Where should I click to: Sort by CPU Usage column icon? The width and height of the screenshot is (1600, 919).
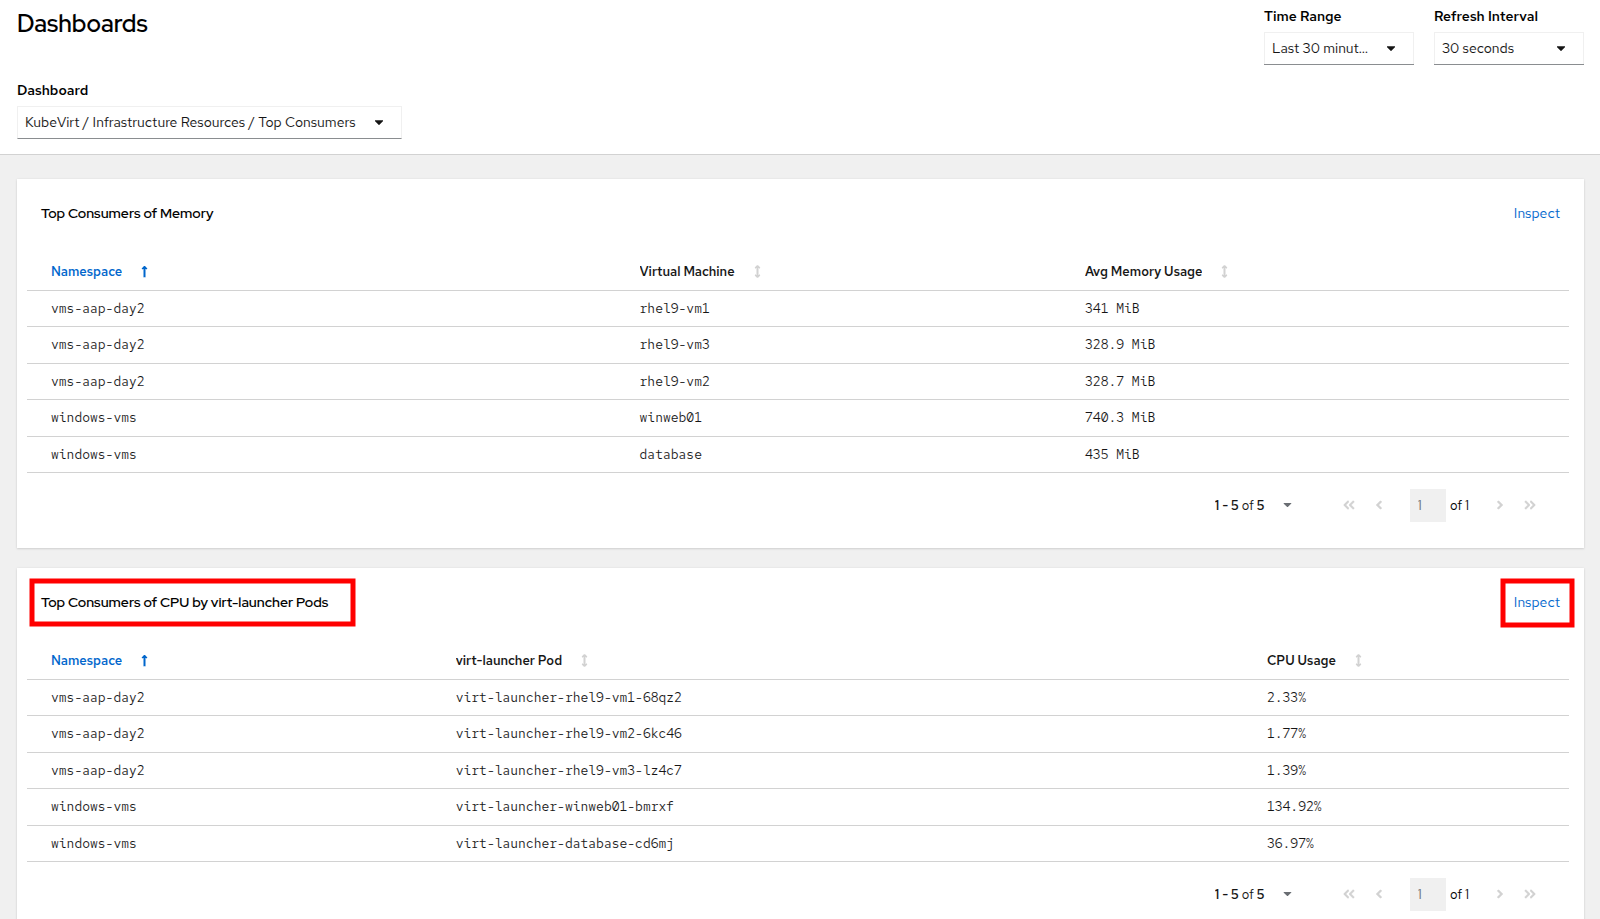pyautogui.click(x=1358, y=661)
